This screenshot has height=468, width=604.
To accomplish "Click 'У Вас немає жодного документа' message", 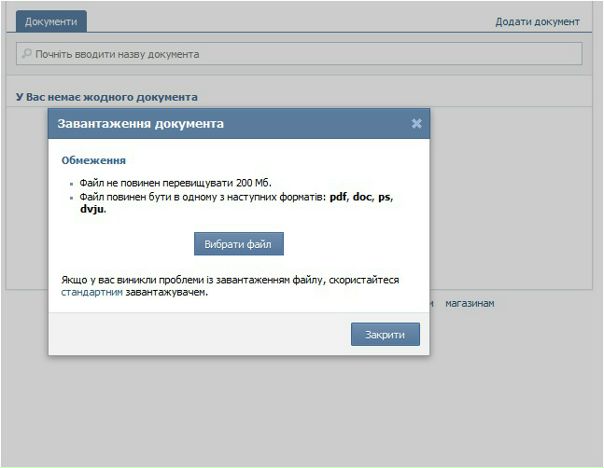I will (x=107, y=97).
